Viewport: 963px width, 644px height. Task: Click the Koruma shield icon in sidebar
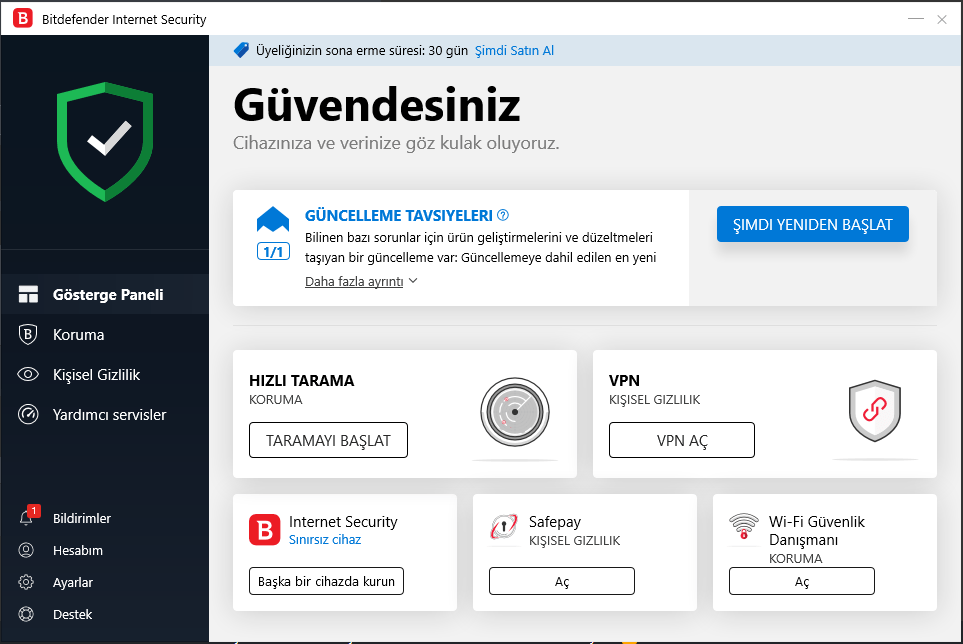coord(28,335)
